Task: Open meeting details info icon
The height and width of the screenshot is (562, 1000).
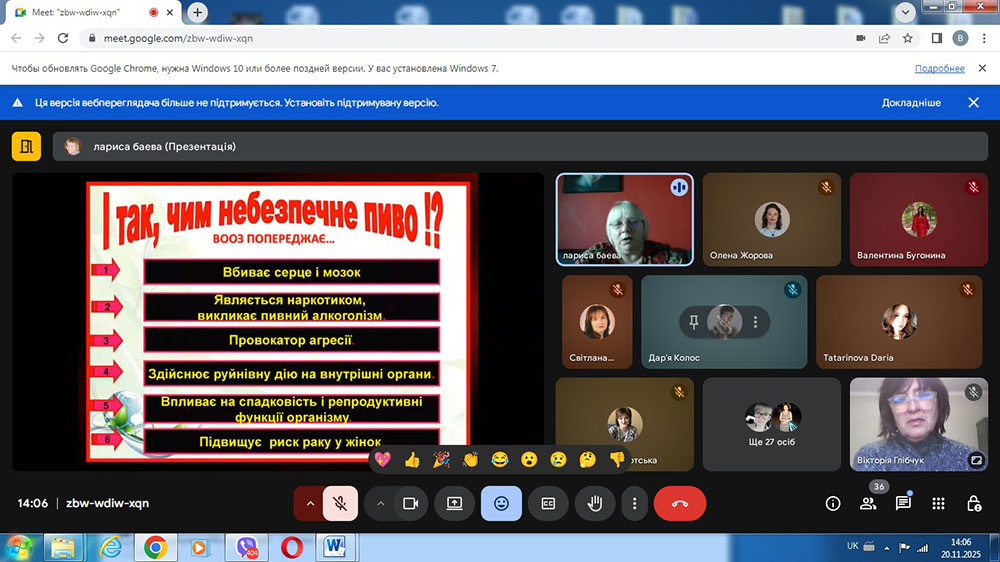Action: pos(832,504)
